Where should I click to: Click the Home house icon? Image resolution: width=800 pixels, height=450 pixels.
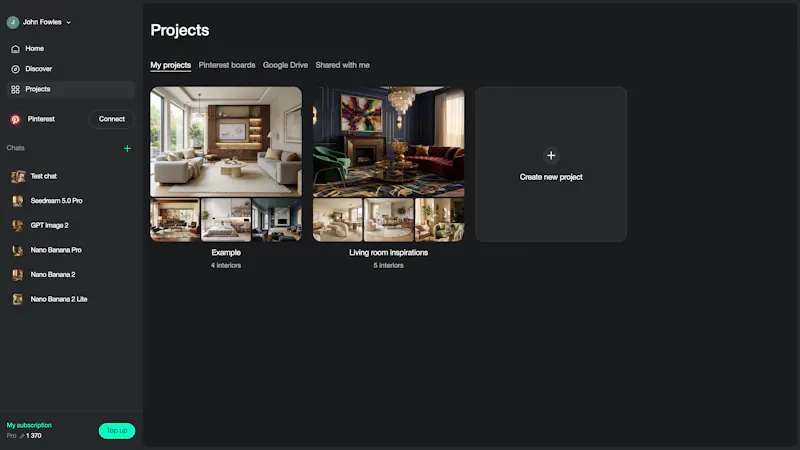[15, 48]
